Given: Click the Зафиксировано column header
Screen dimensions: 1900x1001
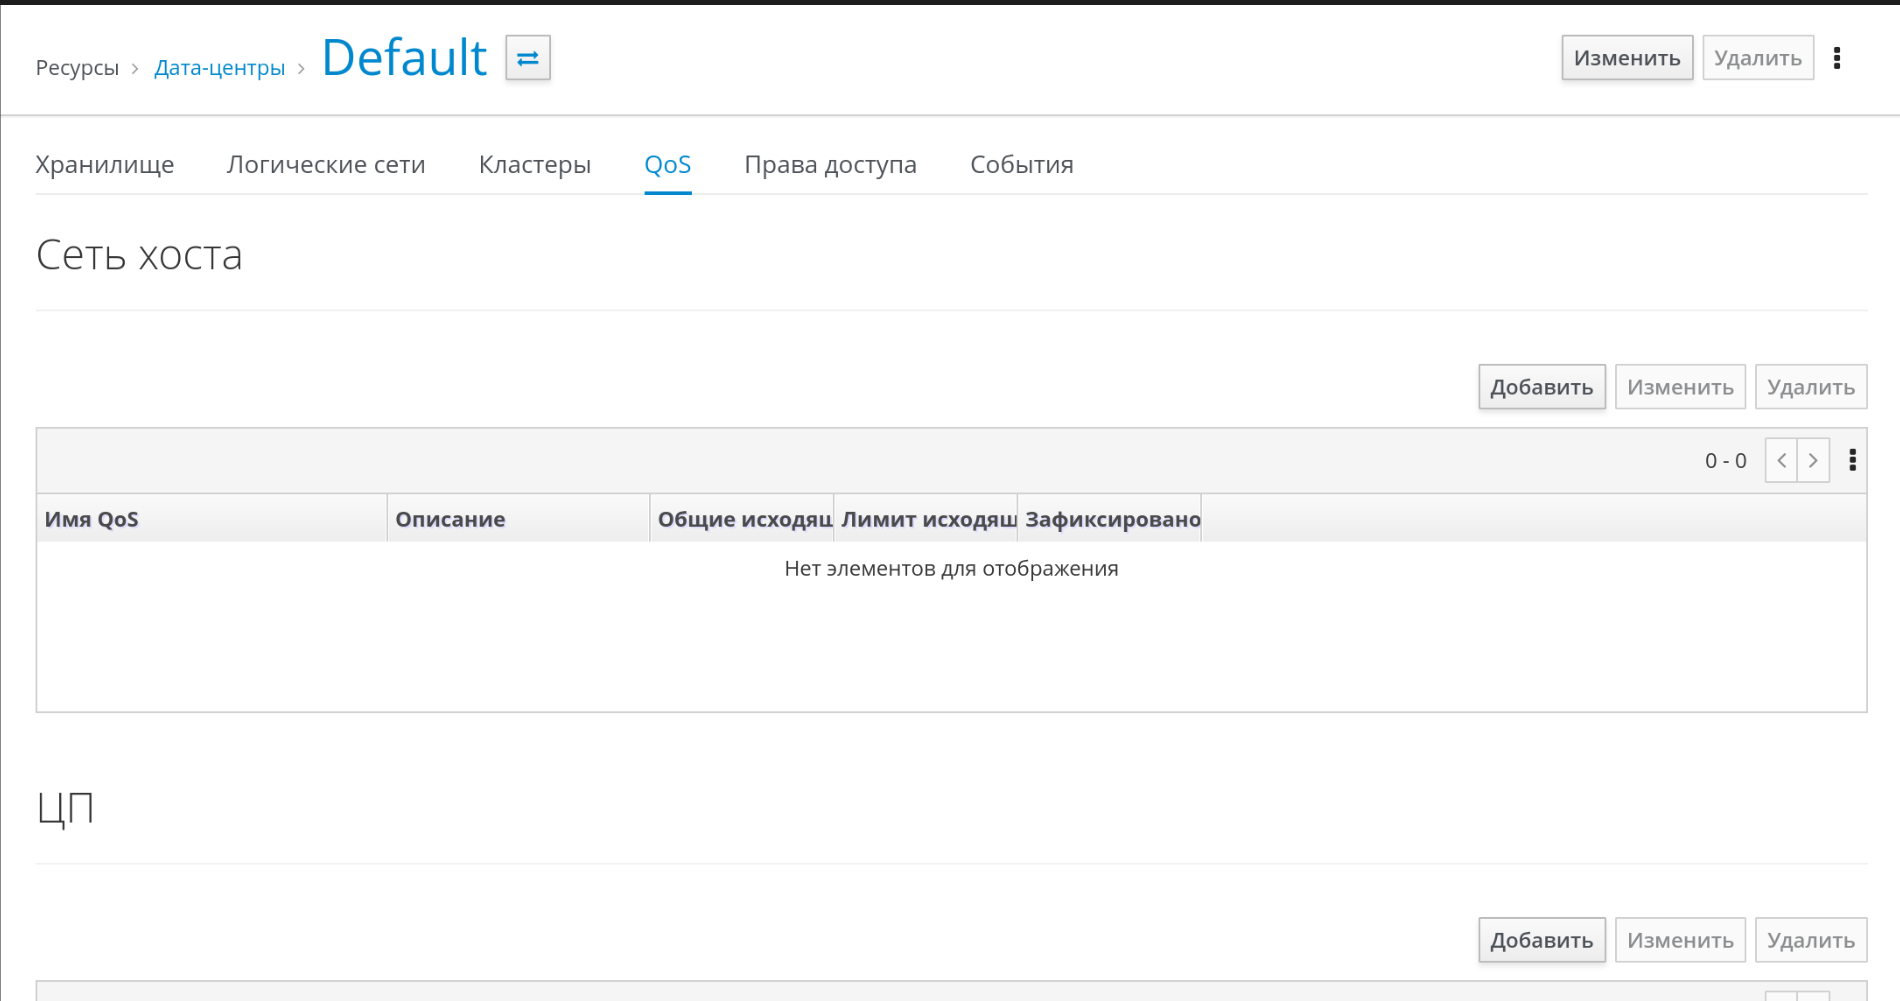Looking at the screenshot, I should pos(1112,519).
